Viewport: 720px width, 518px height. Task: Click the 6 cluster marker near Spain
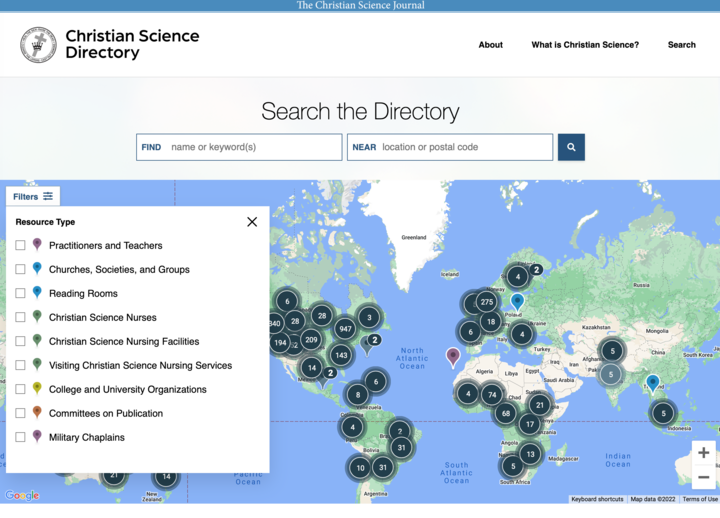pos(470,332)
